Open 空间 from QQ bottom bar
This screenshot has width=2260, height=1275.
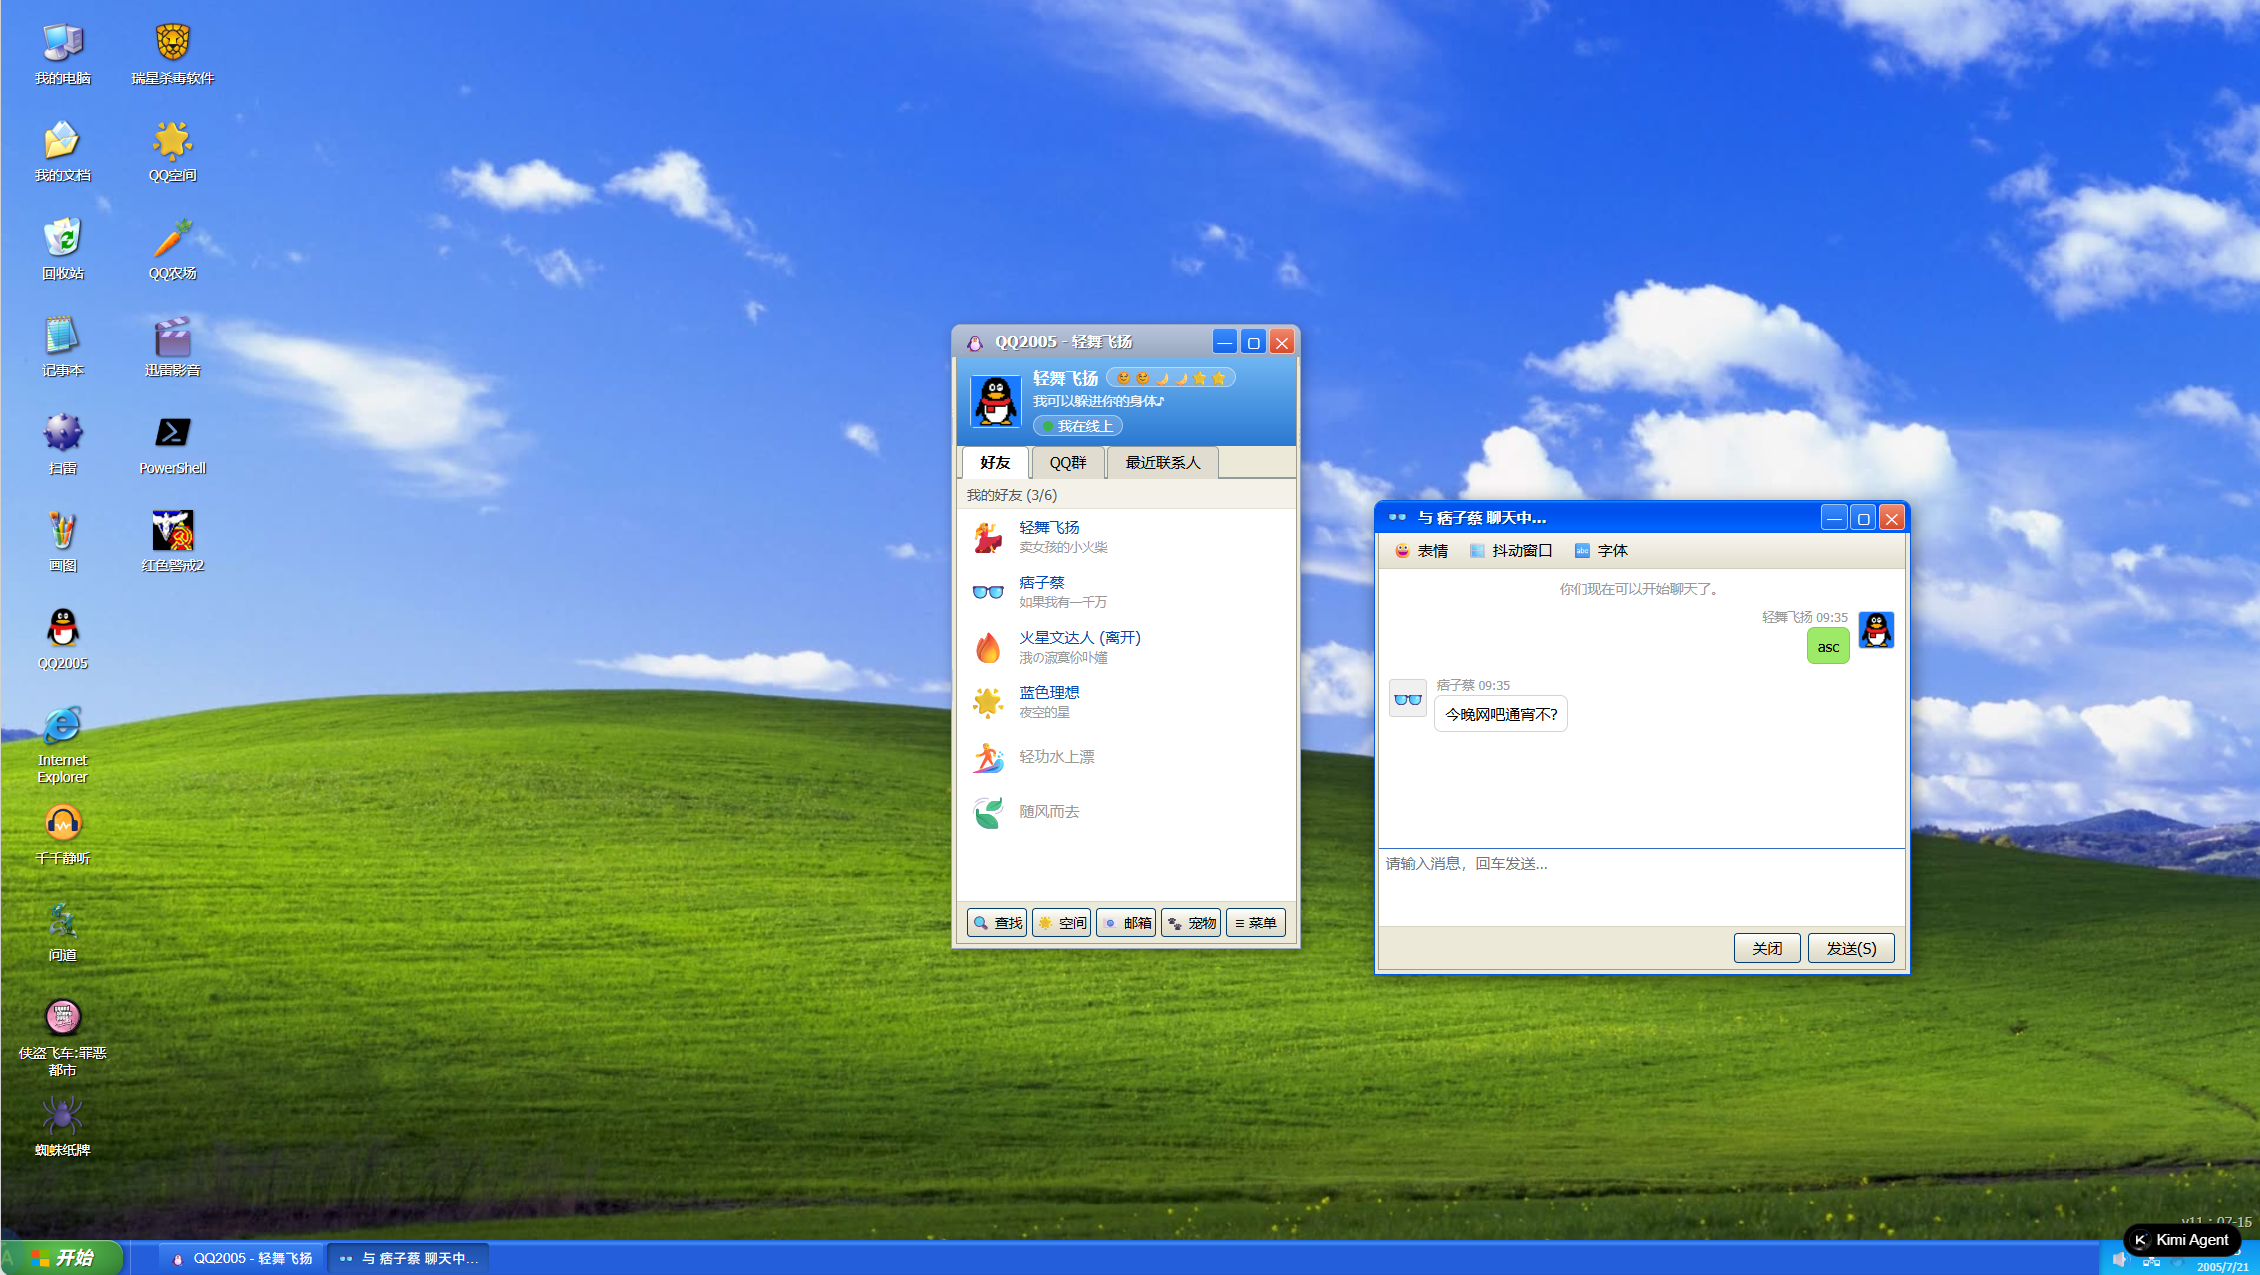click(1062, 923)
